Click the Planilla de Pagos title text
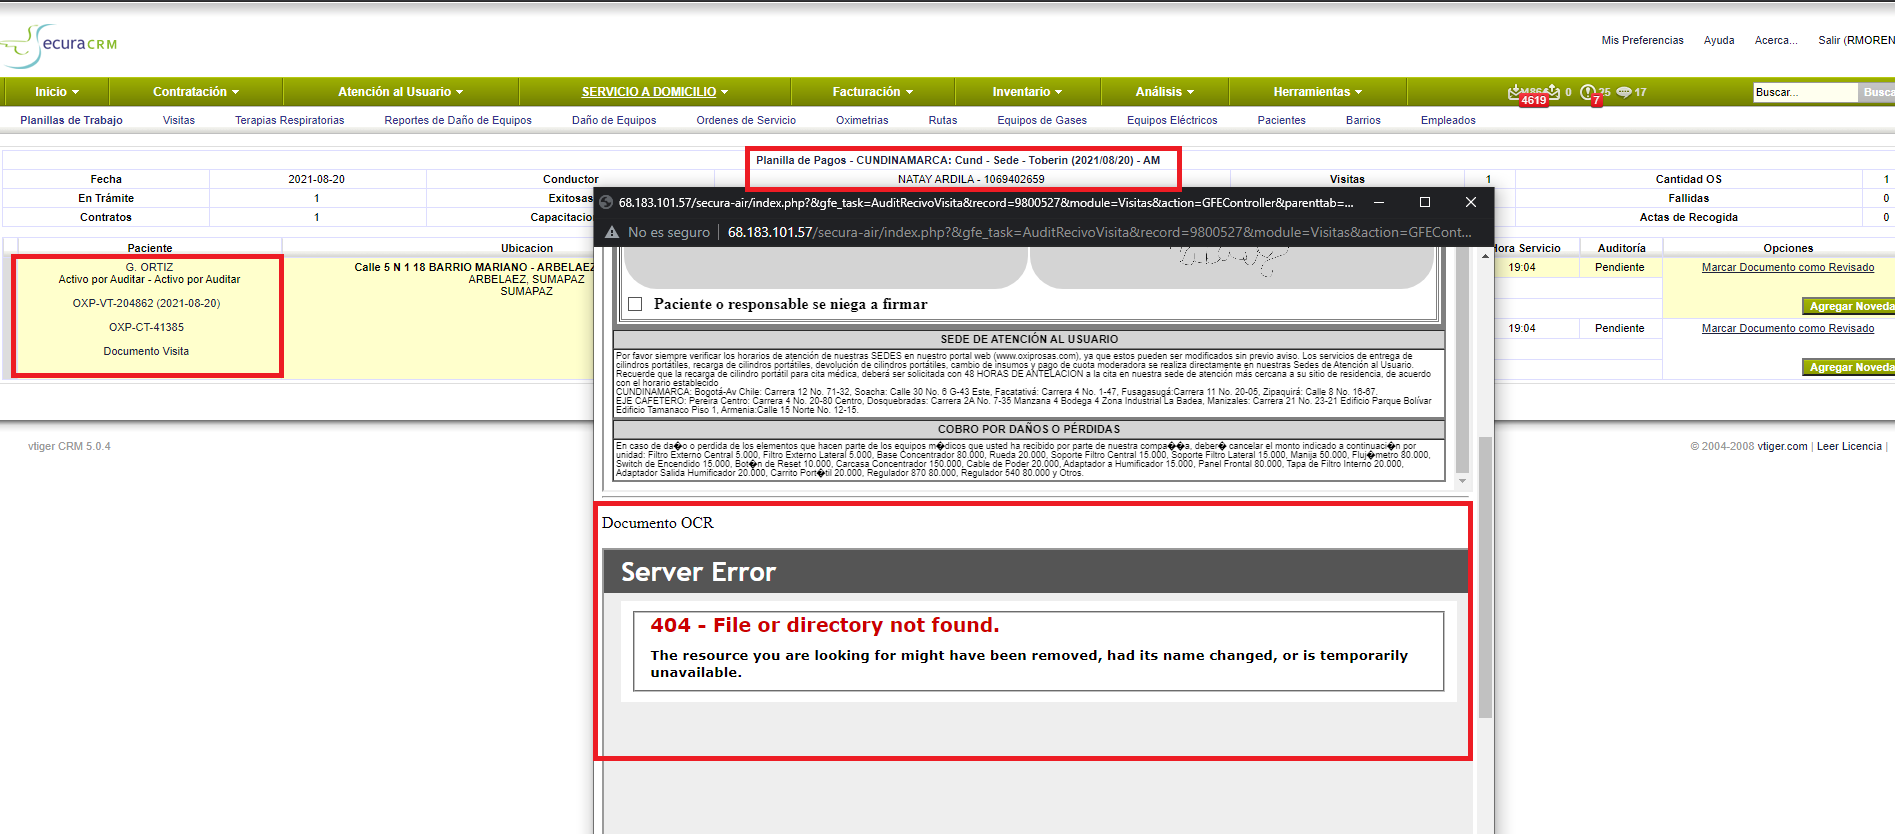Screen dimensions: 1895x834 958,160
